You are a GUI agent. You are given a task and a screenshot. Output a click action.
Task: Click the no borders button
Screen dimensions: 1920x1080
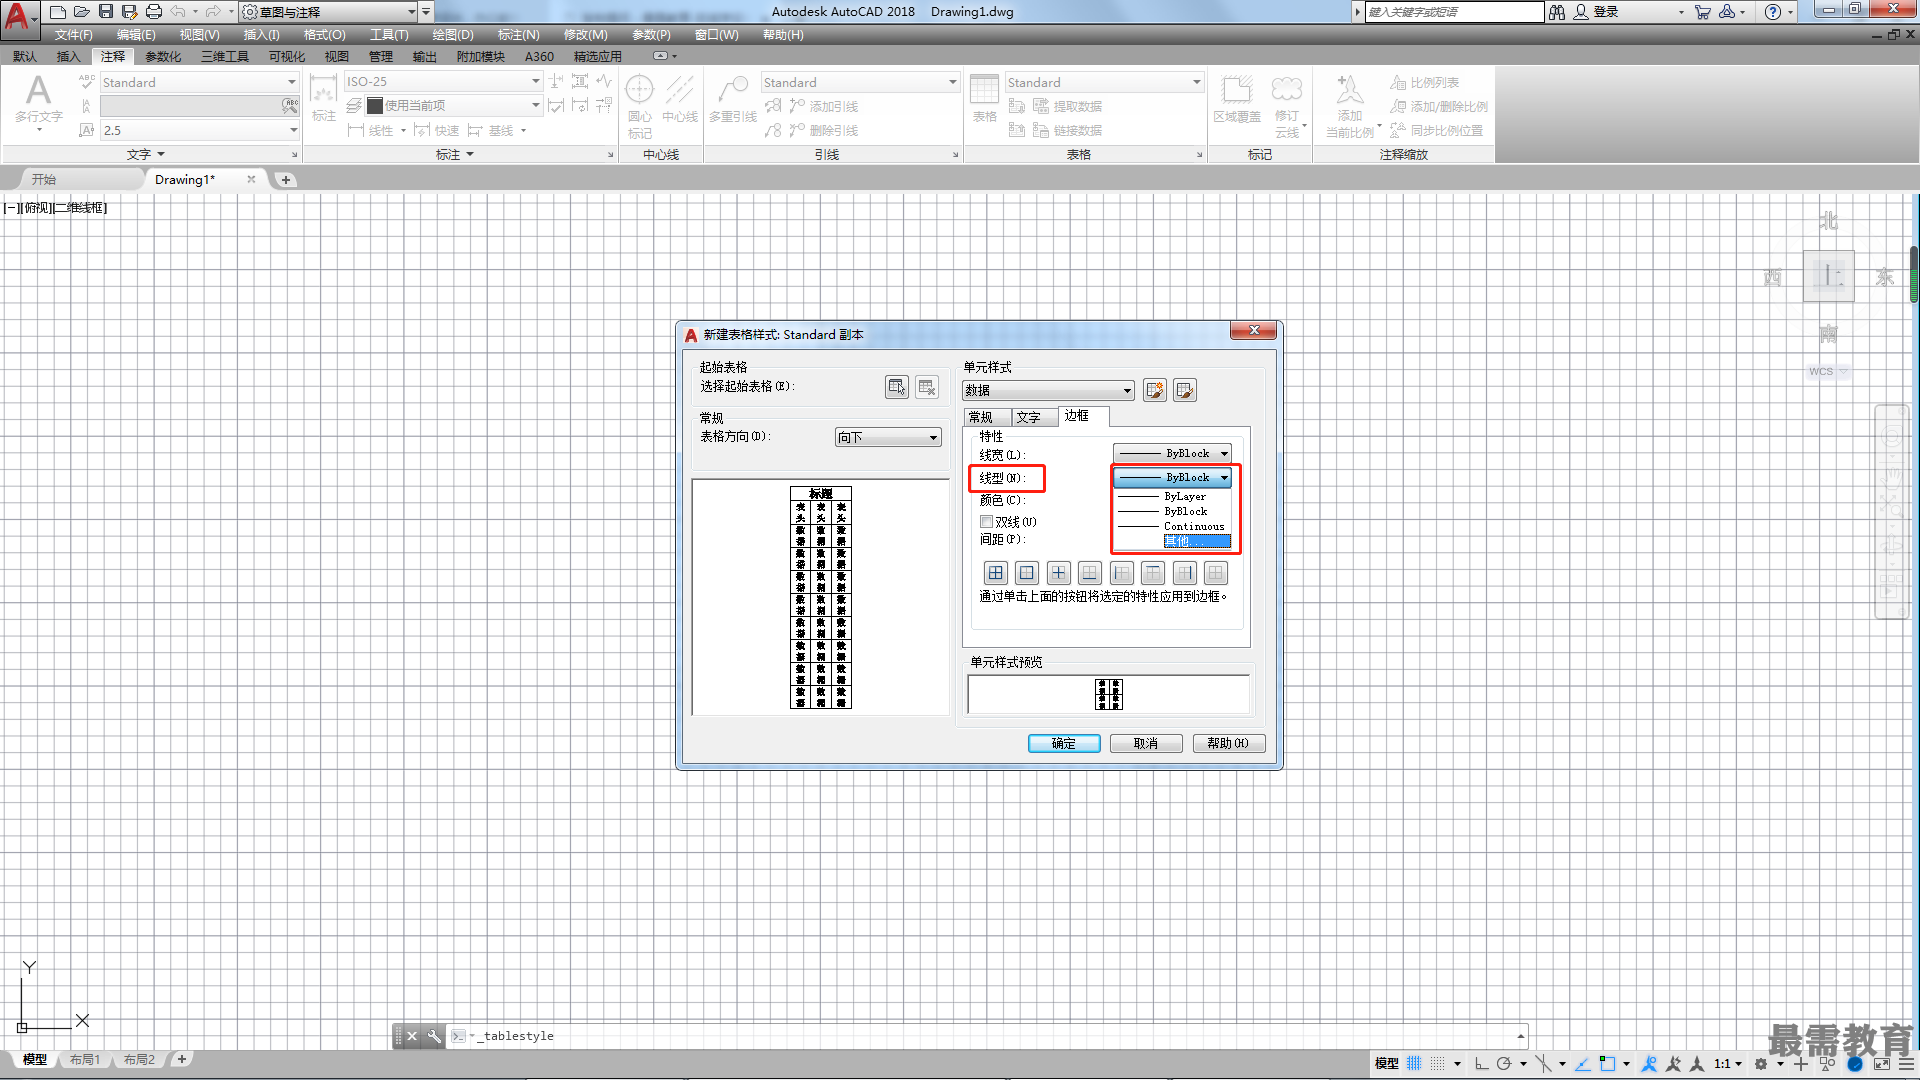click(x=1216, y=573)
